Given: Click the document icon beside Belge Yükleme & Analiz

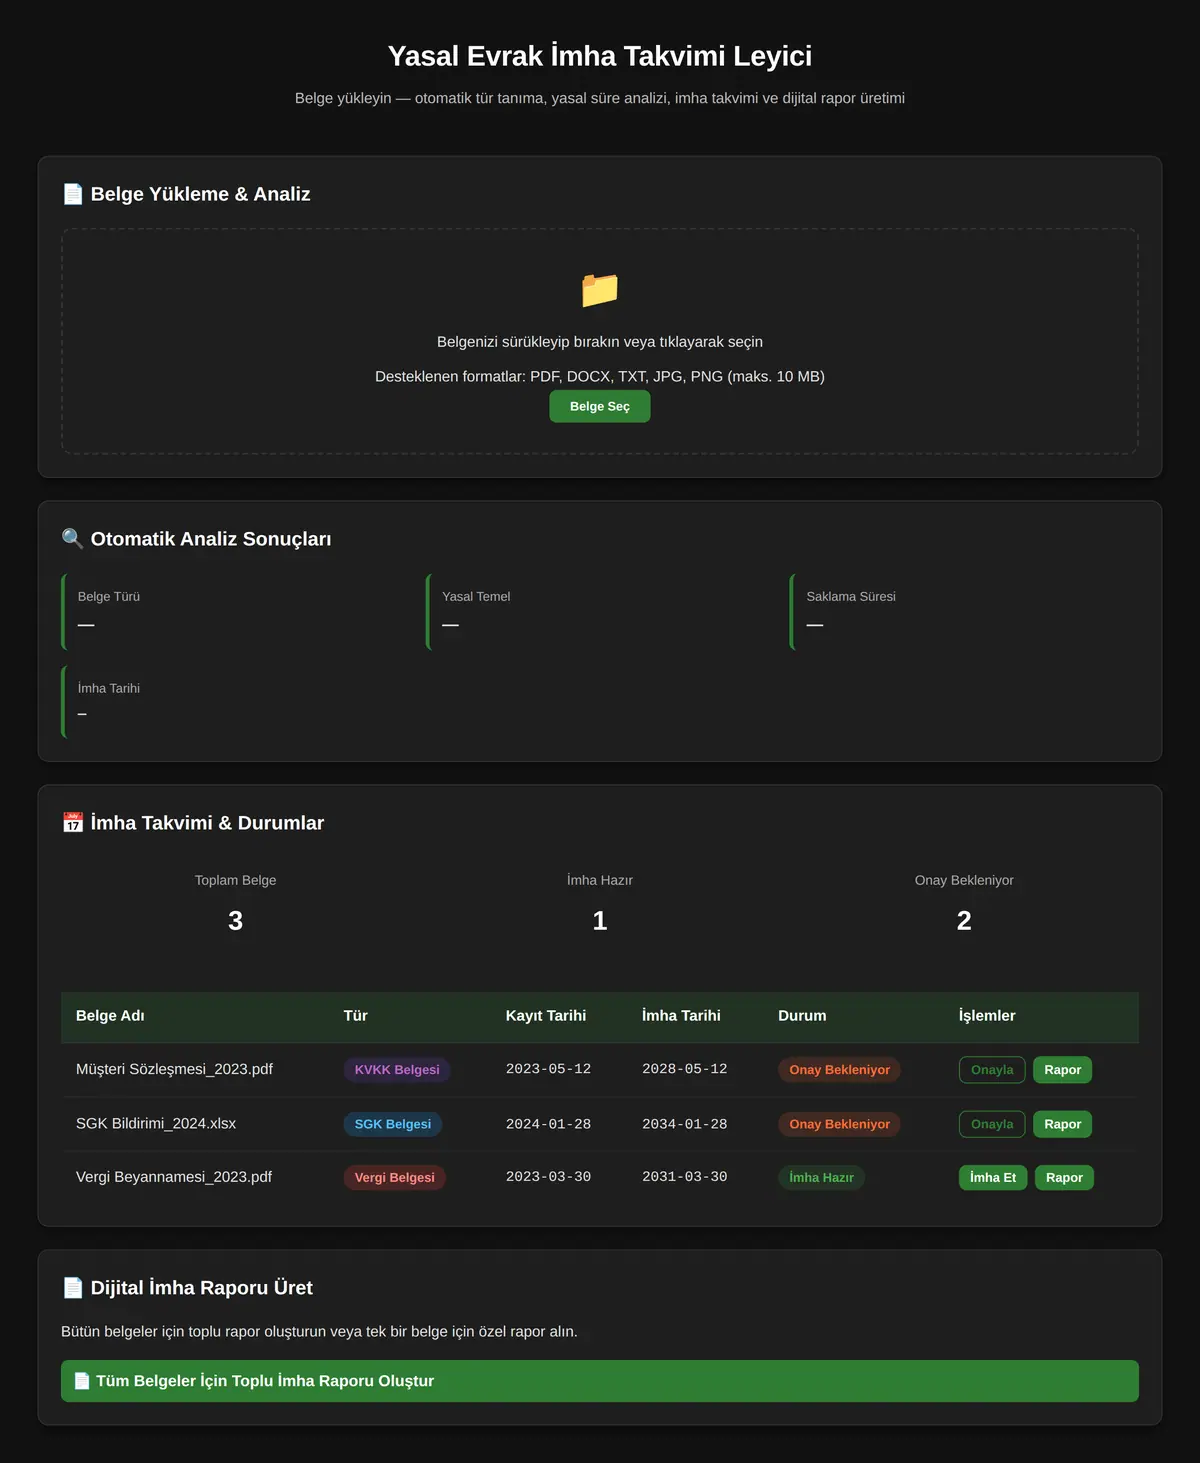Looking at the screenshot, I should pyautogui.click(x=73, y=194).
